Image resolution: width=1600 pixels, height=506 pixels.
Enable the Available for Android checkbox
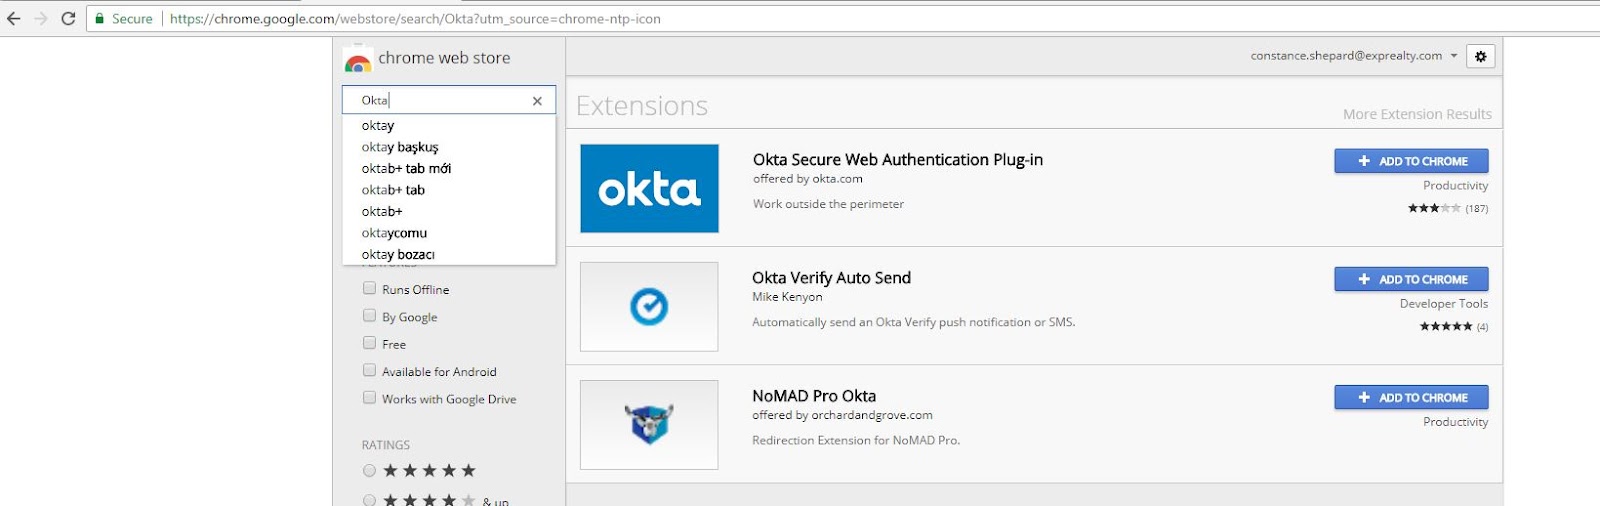pyautogui.click(x=369, y=370)
